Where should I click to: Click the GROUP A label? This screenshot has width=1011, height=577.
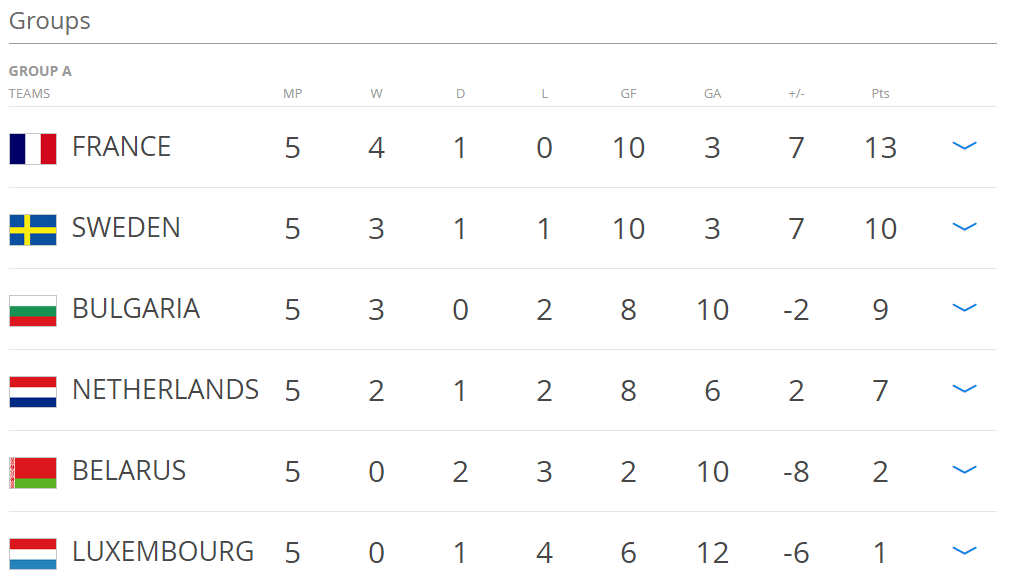(x=40, y=71)
